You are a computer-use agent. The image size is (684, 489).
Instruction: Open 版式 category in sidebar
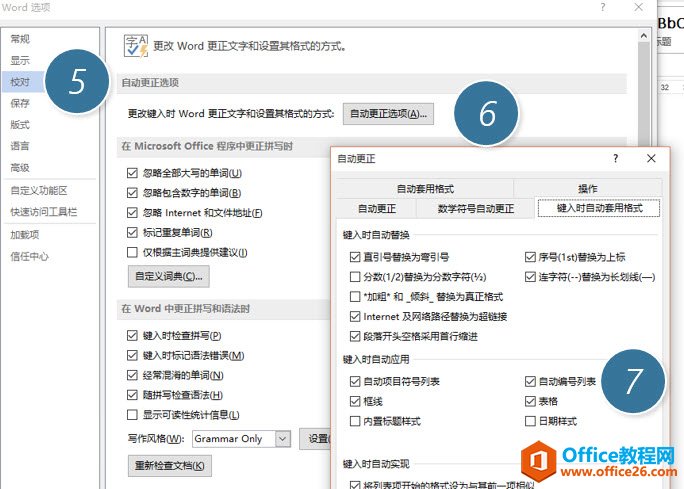20,125
